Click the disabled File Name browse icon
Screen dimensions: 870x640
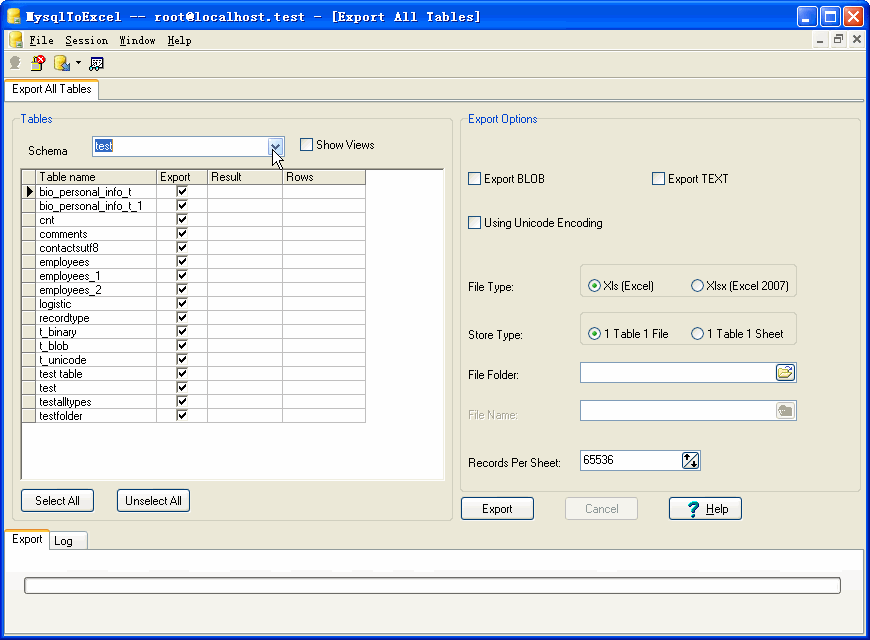[785, 411]
